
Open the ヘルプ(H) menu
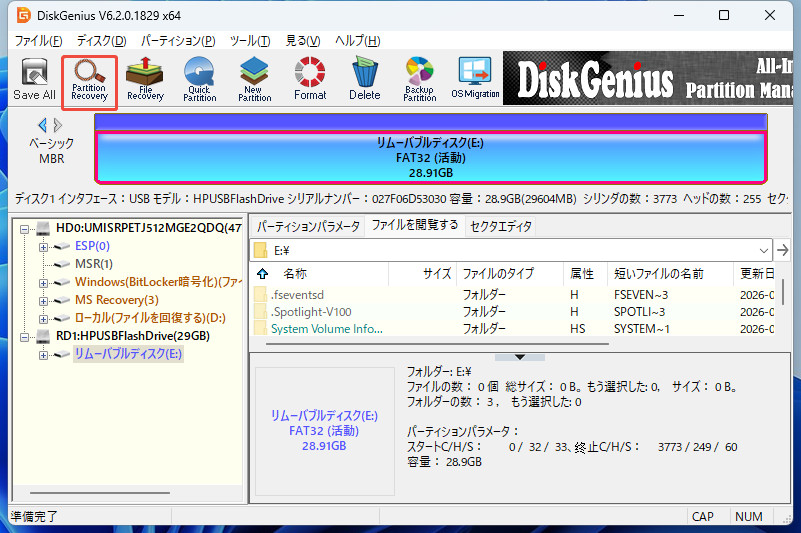pyautogui.click(x=358, y=41)
